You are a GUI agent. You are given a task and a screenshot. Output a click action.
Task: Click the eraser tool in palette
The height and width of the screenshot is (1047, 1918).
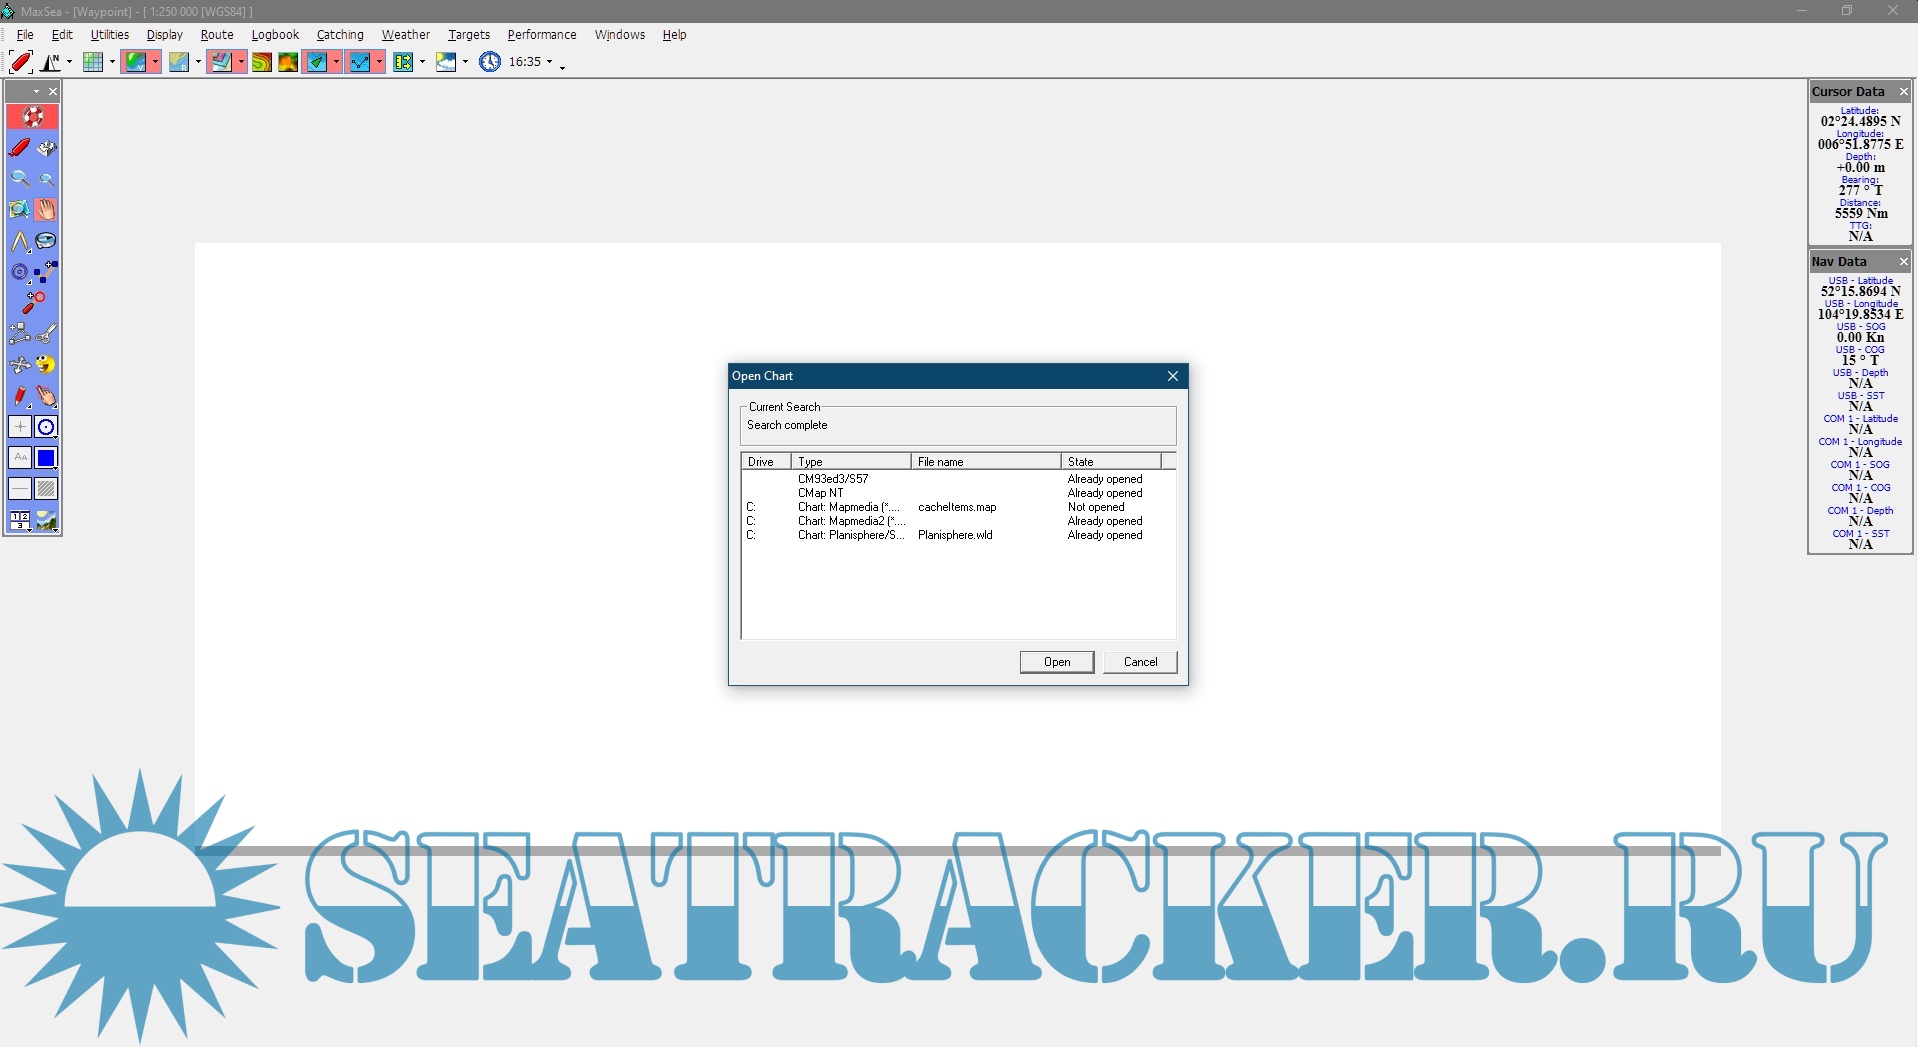pyautogui.click(x=46, y=148)
